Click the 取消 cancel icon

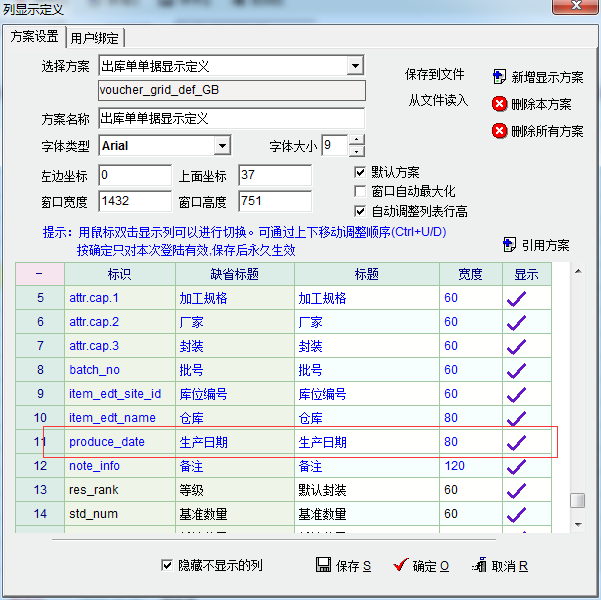[x=479, y=565]
